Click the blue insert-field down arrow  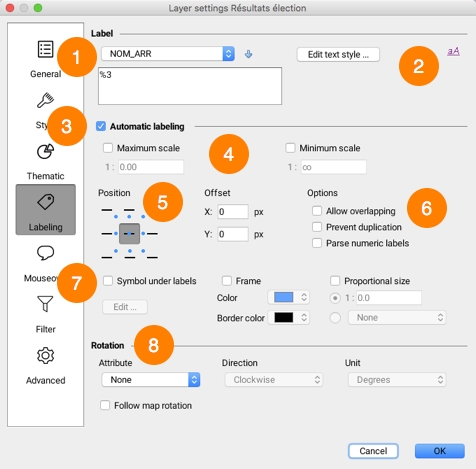(x=248, y=54)
